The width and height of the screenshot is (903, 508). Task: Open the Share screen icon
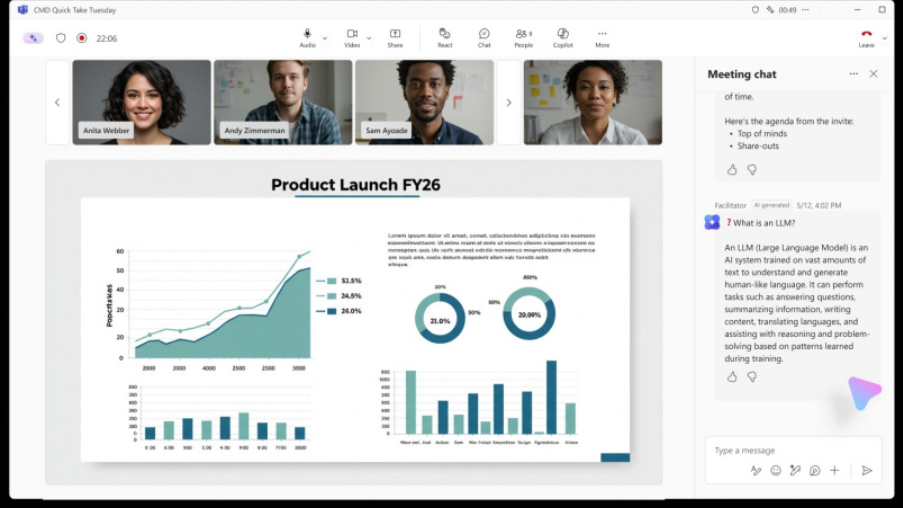(x=395, y=38)
